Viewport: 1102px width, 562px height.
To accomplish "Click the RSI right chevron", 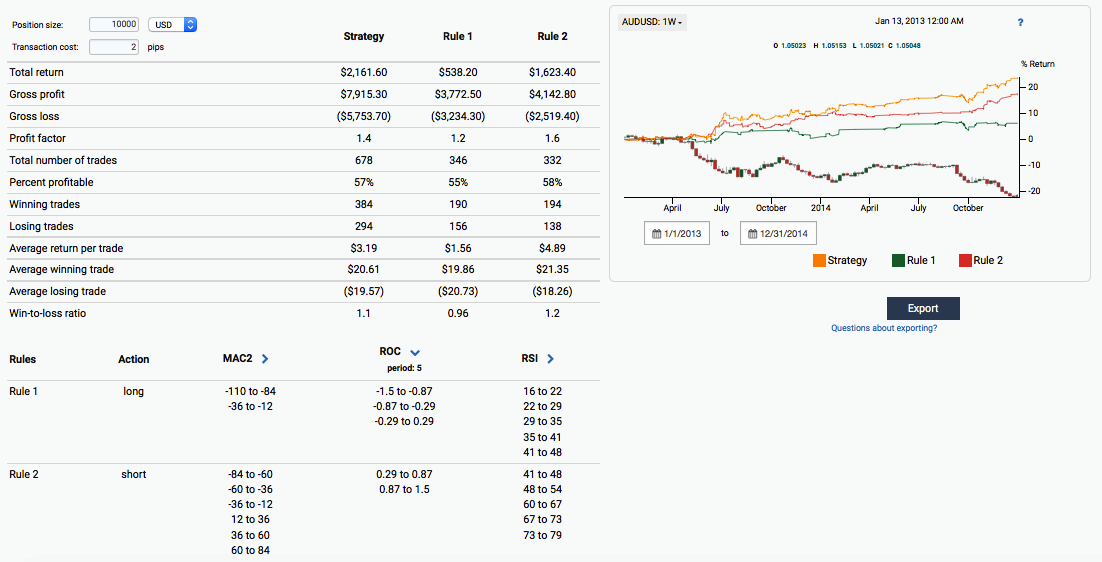I will pos(550,359).
